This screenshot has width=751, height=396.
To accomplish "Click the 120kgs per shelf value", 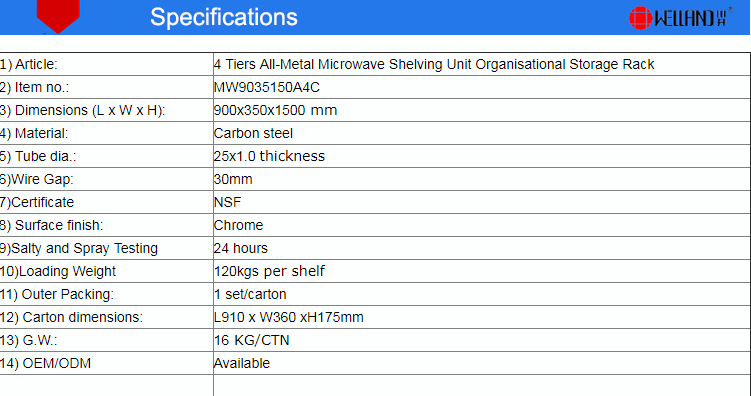I will [x=269, y=271].
